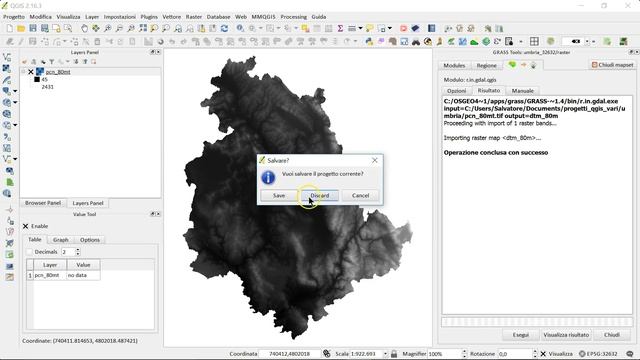Toggle the Enable checkbox in Value Tool
Viewport: 640px width, 360px height.
pyautogui.click(x=25, y=226)
